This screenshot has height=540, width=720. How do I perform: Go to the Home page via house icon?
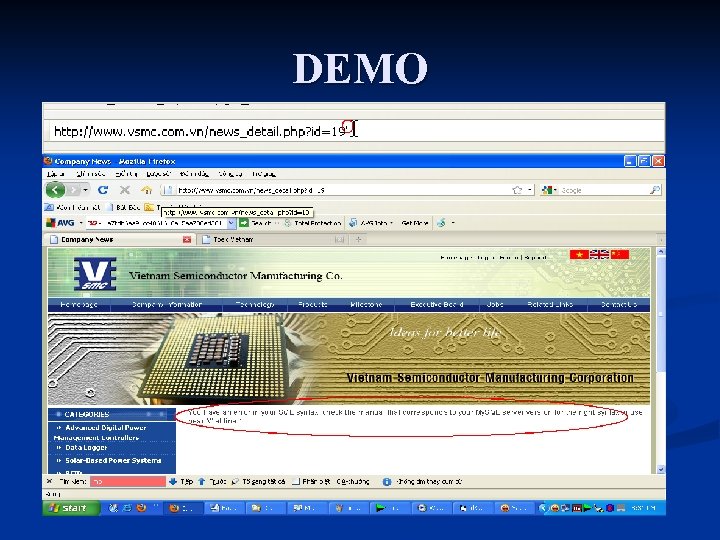pyautogui.click(x=146, y=190)
